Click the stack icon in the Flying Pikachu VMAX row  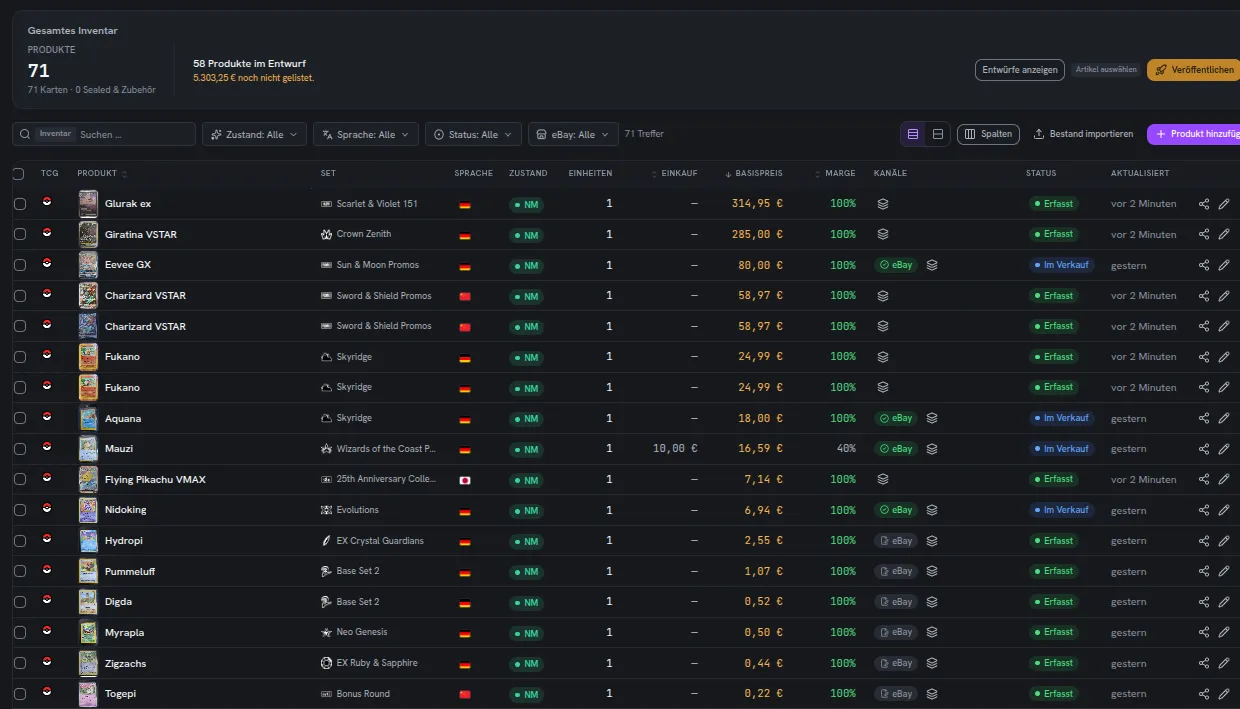(x=883, y=480)
